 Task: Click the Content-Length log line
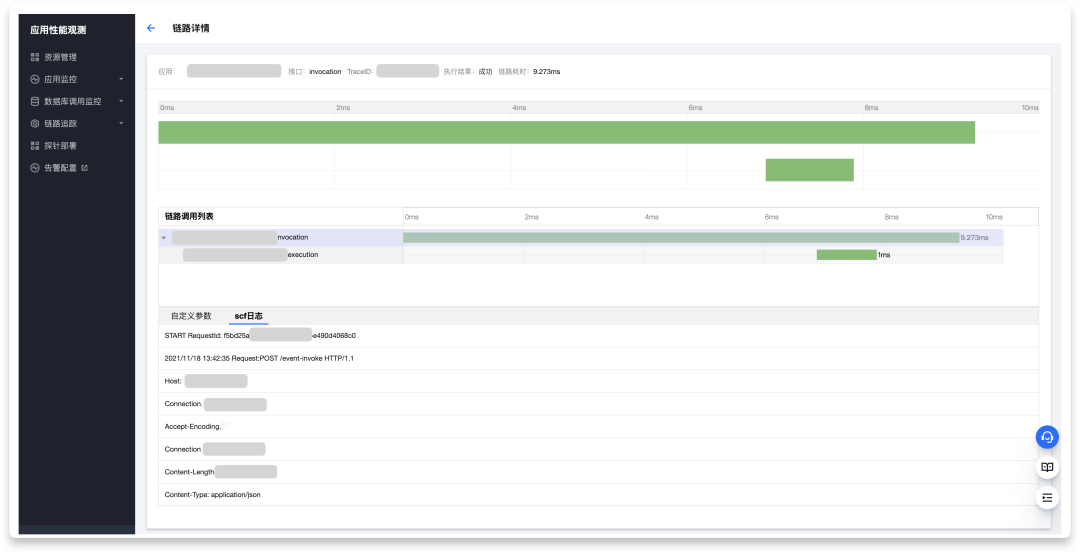(x=598, y=472)
